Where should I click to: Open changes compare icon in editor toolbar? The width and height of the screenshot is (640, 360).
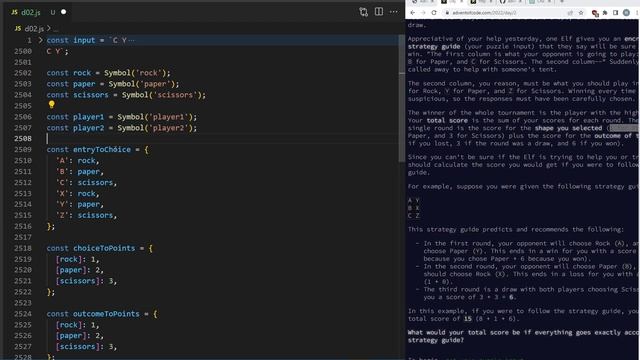[x=363, y=12]
